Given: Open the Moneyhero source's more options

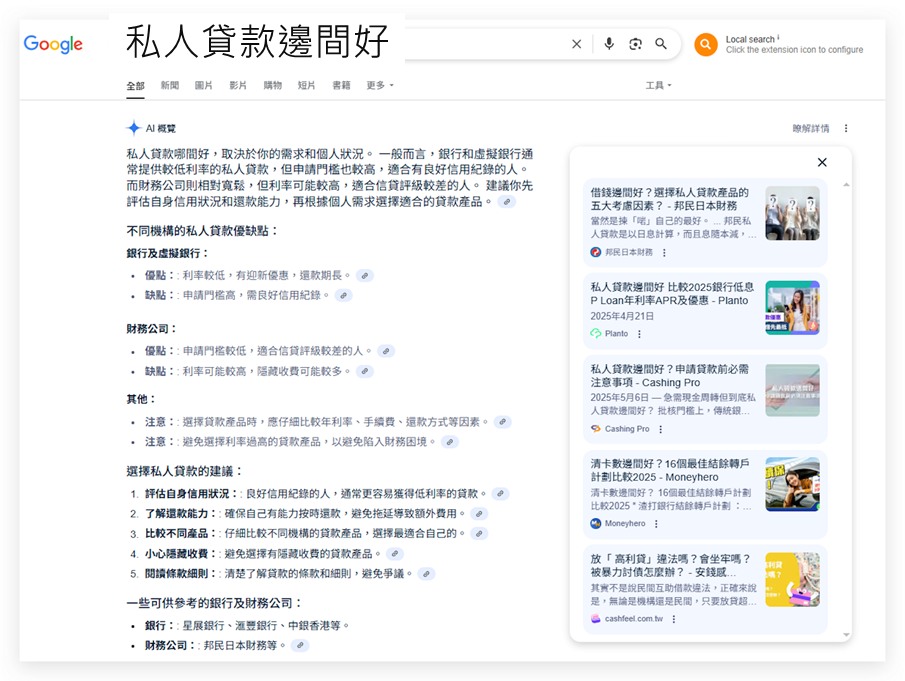Looking at the screenshot, I should tap(657, 524).
